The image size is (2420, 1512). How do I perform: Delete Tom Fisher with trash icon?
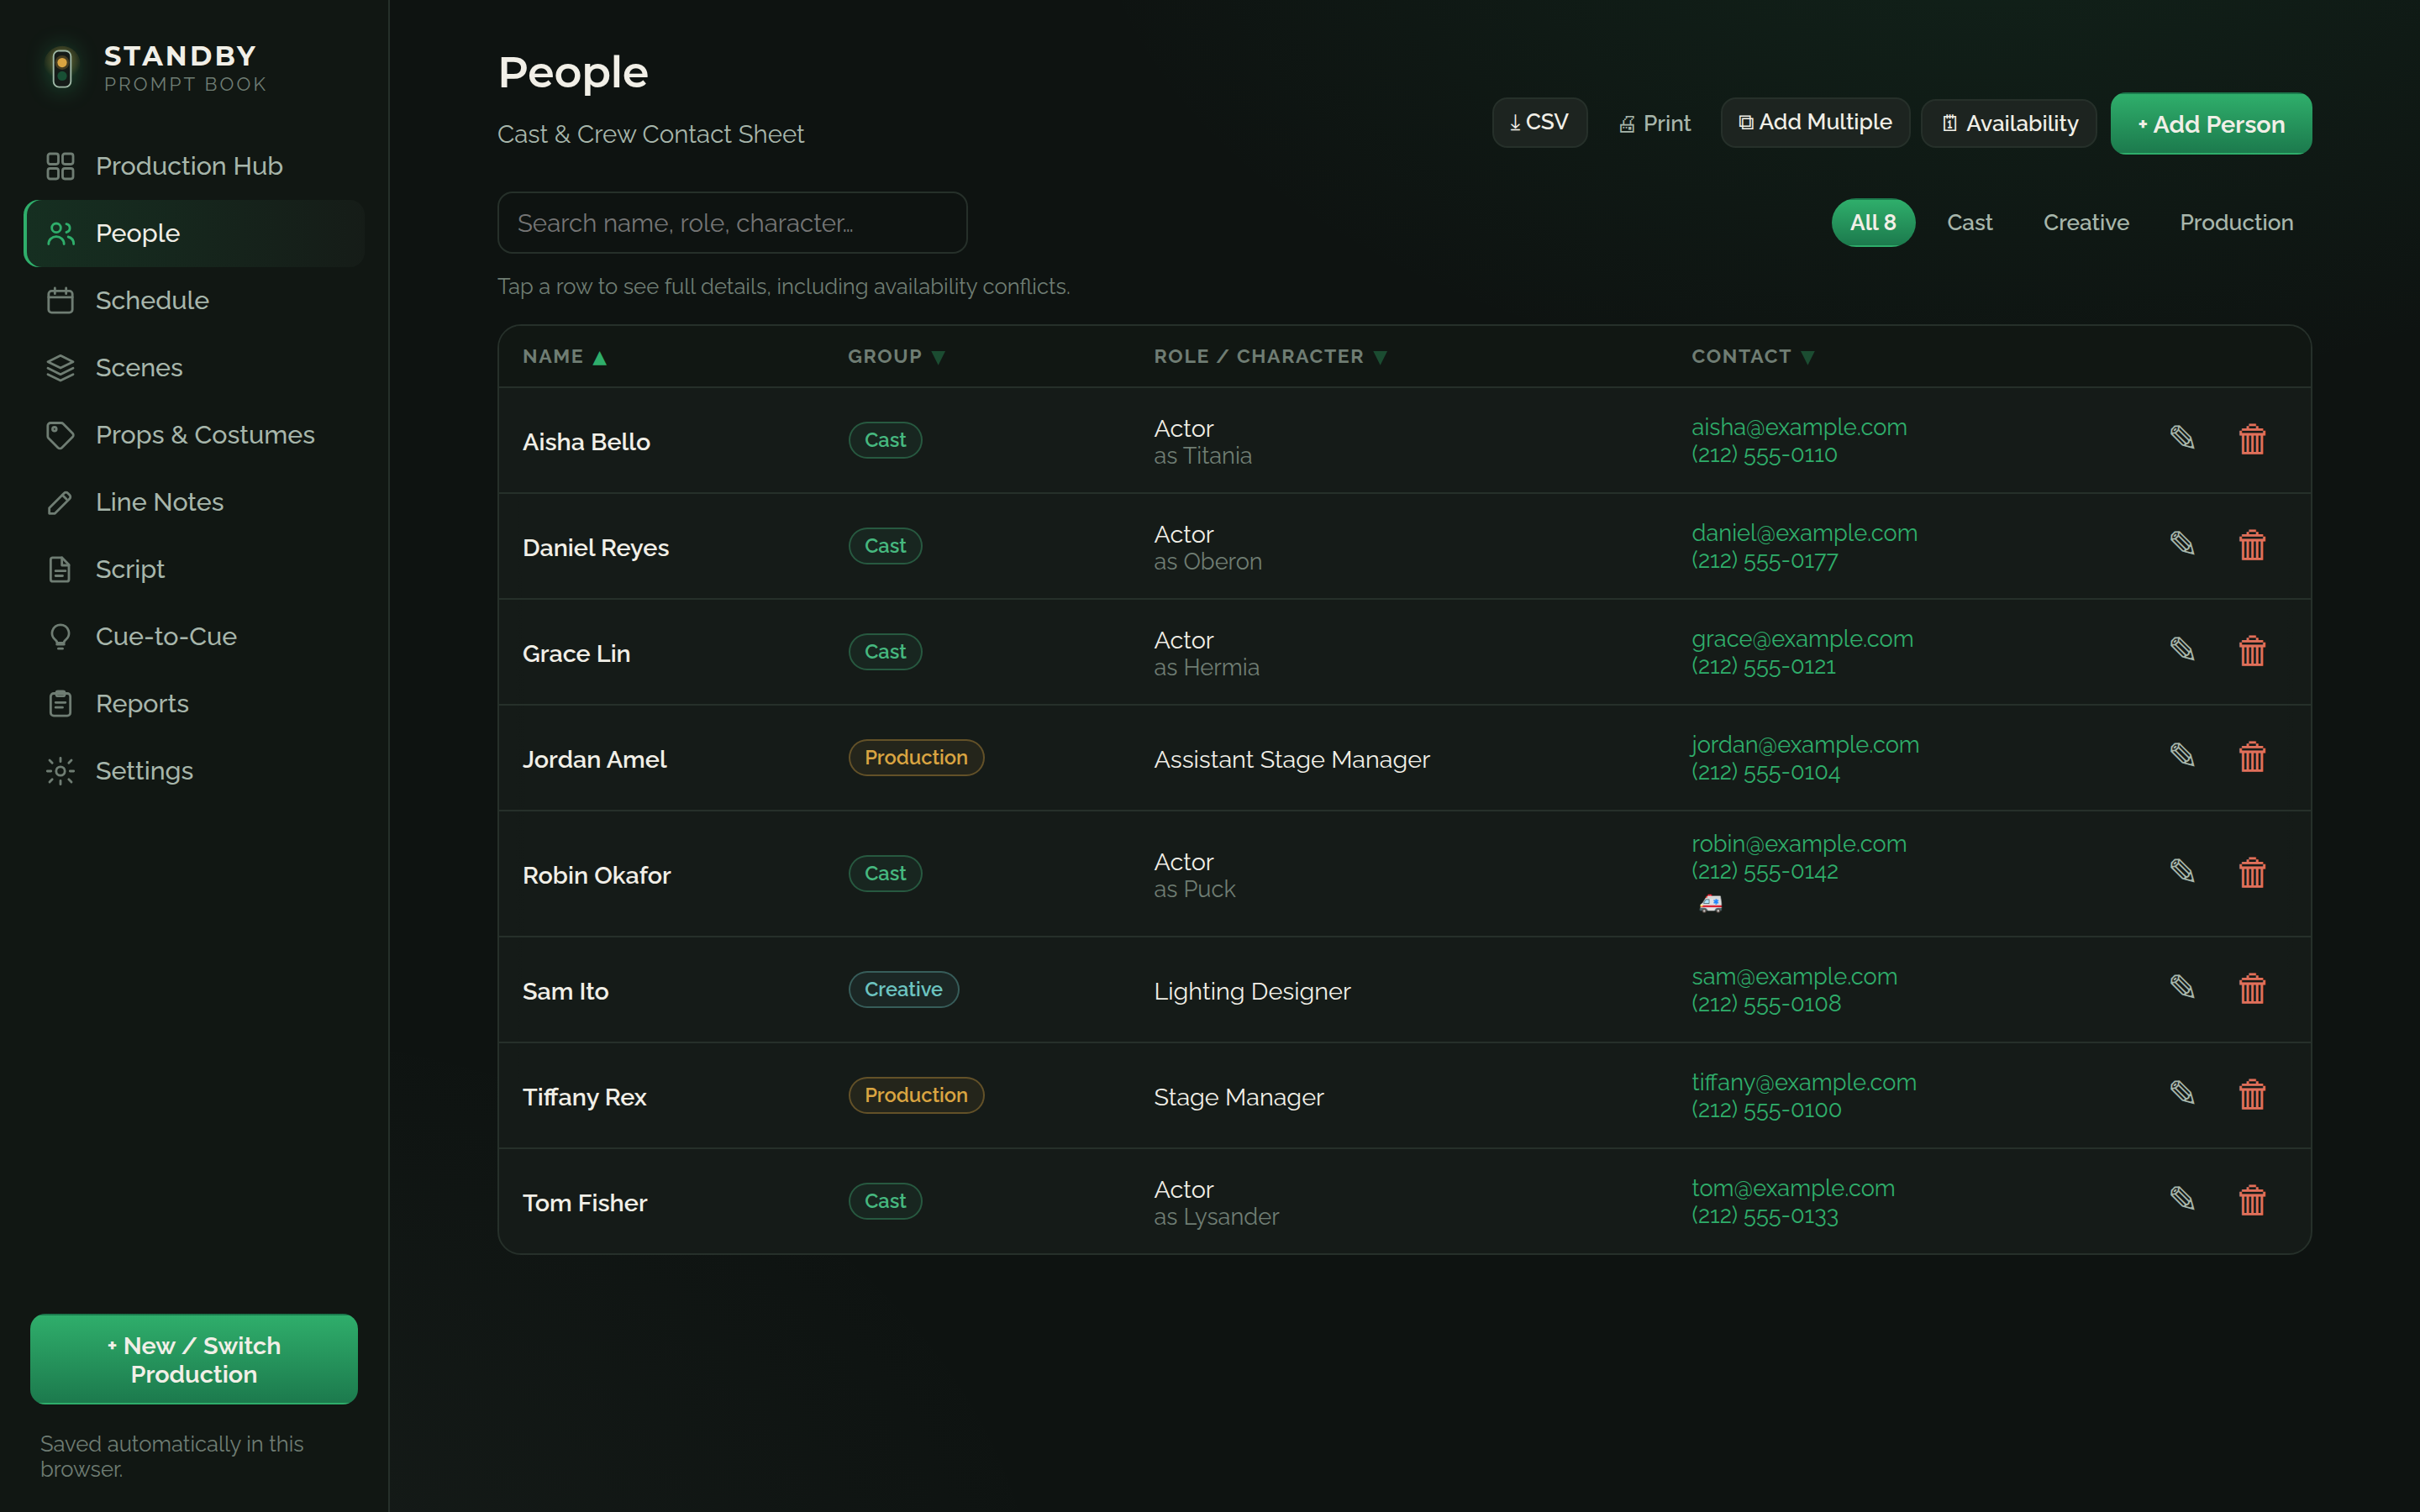pyautogui.click(x=2252, y=1201)
